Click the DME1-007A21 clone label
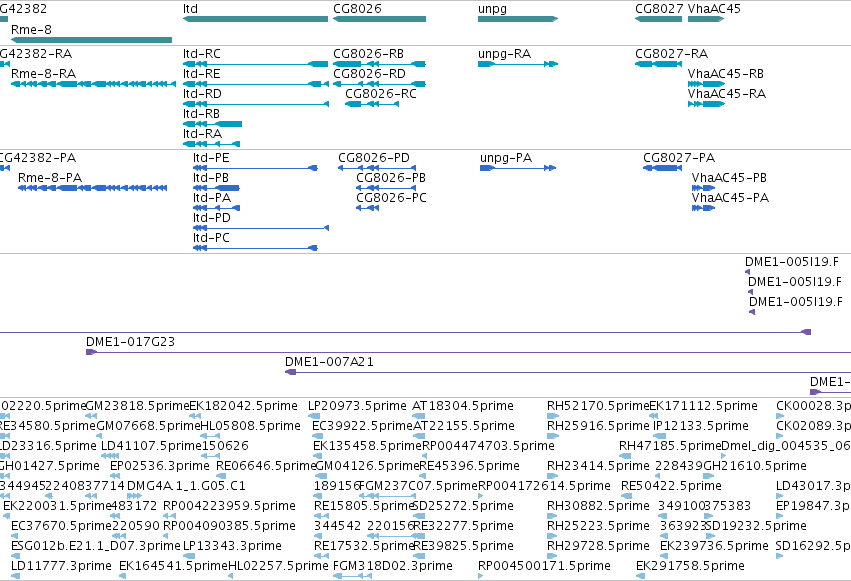This screenshot has width=851, height=581. point(329,362)
